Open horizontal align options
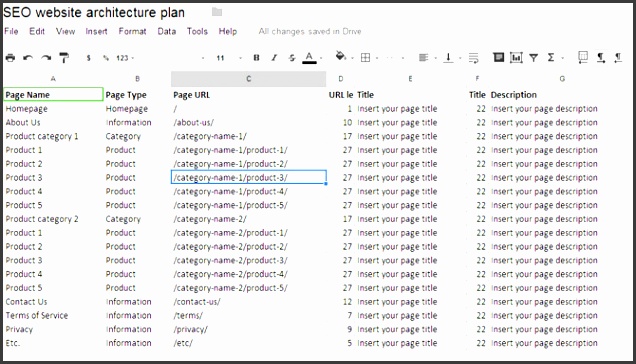636x364 pixels. [x=423, y=58]
